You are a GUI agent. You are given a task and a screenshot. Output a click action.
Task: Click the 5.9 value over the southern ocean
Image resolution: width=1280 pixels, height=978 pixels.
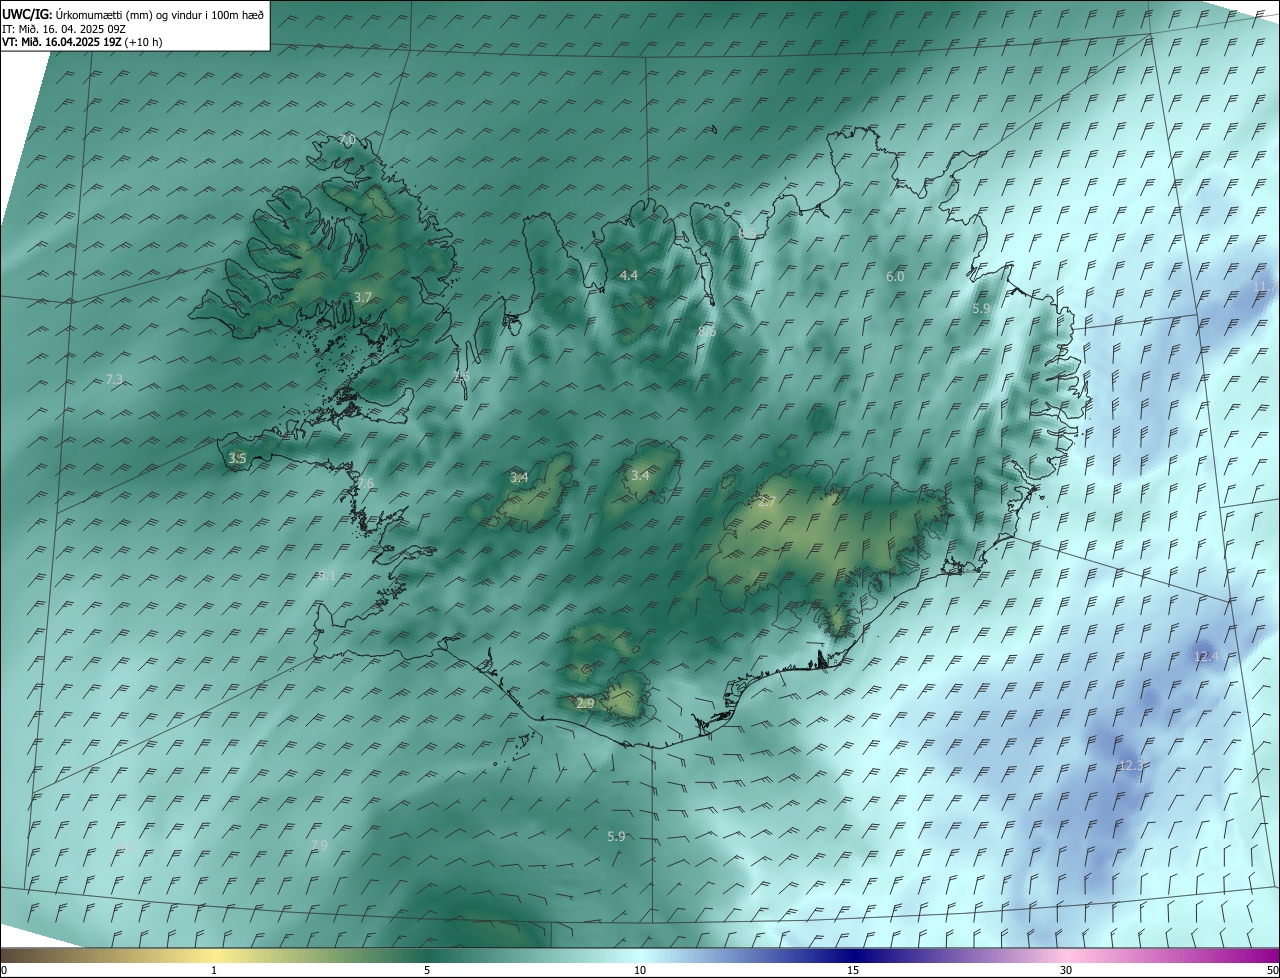(616, 836)
